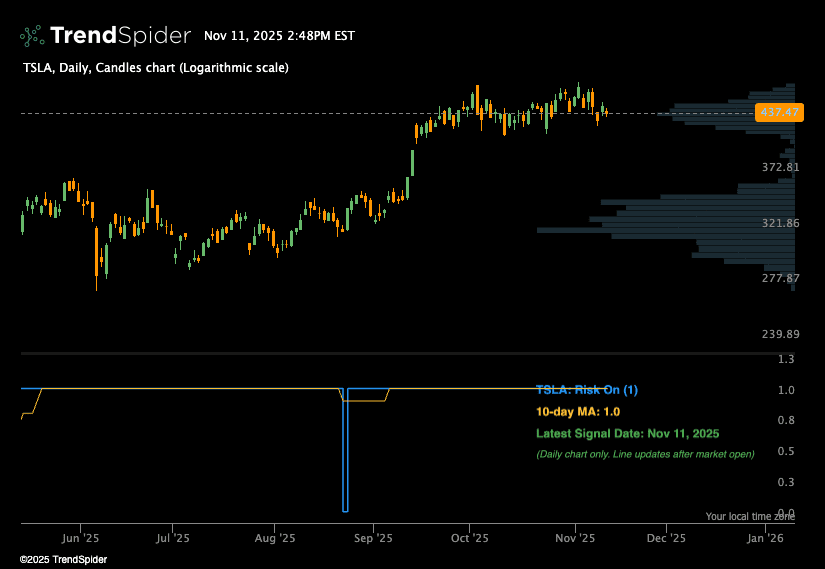825x569 pixels.
Task: Click the 277.87 price axis label
Action: click(780, 279)
